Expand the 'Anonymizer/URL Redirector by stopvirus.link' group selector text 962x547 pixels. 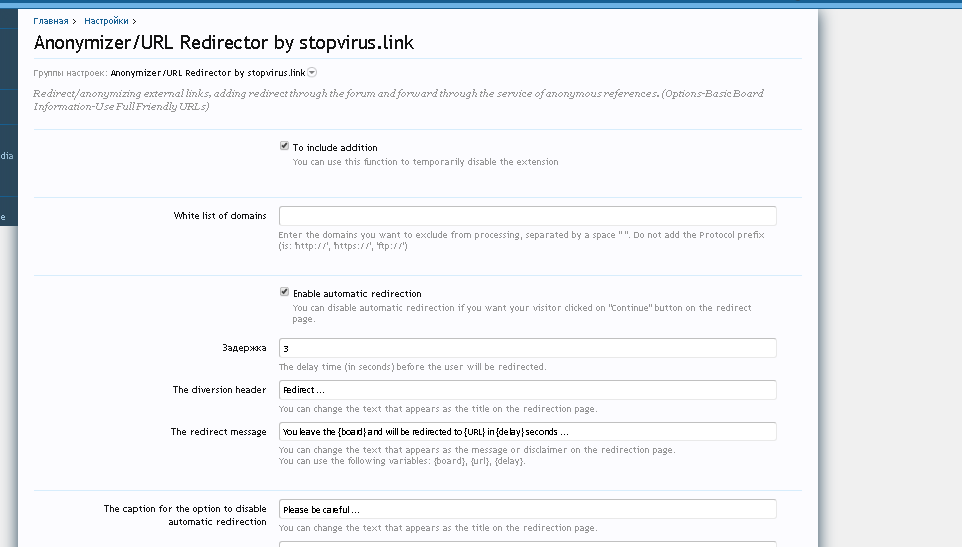207,73
